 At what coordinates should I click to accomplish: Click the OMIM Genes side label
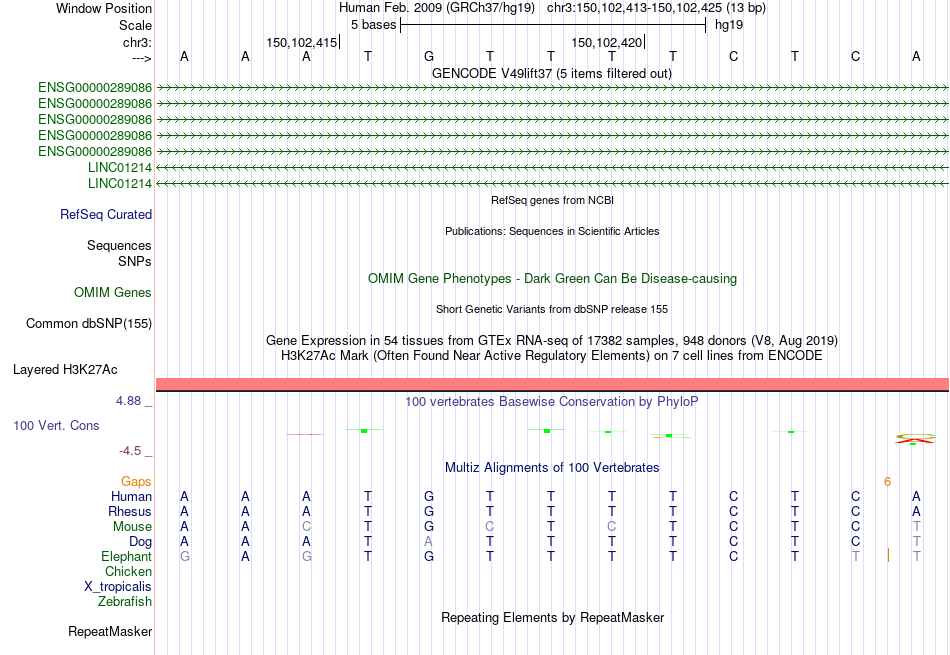(x=113, y=293)
